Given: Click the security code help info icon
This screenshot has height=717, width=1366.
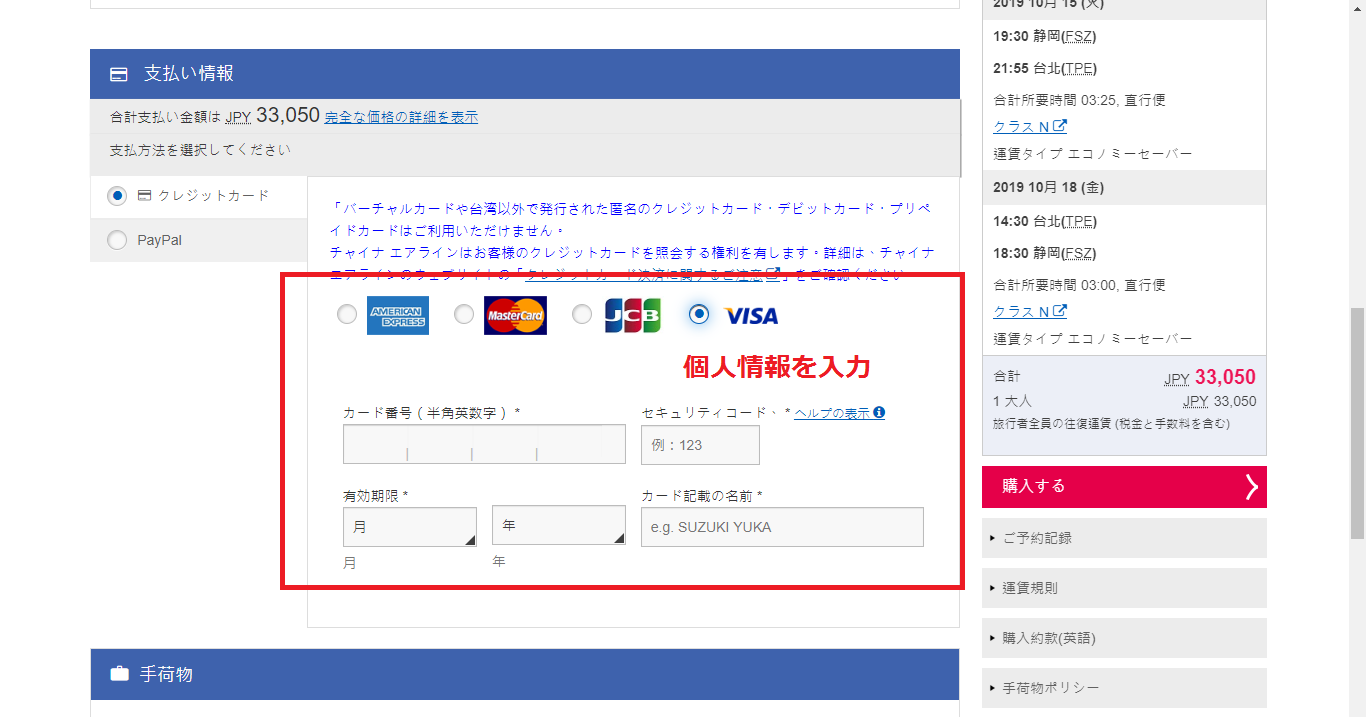Looking at the screenshot, I should [x=879, y=413].
